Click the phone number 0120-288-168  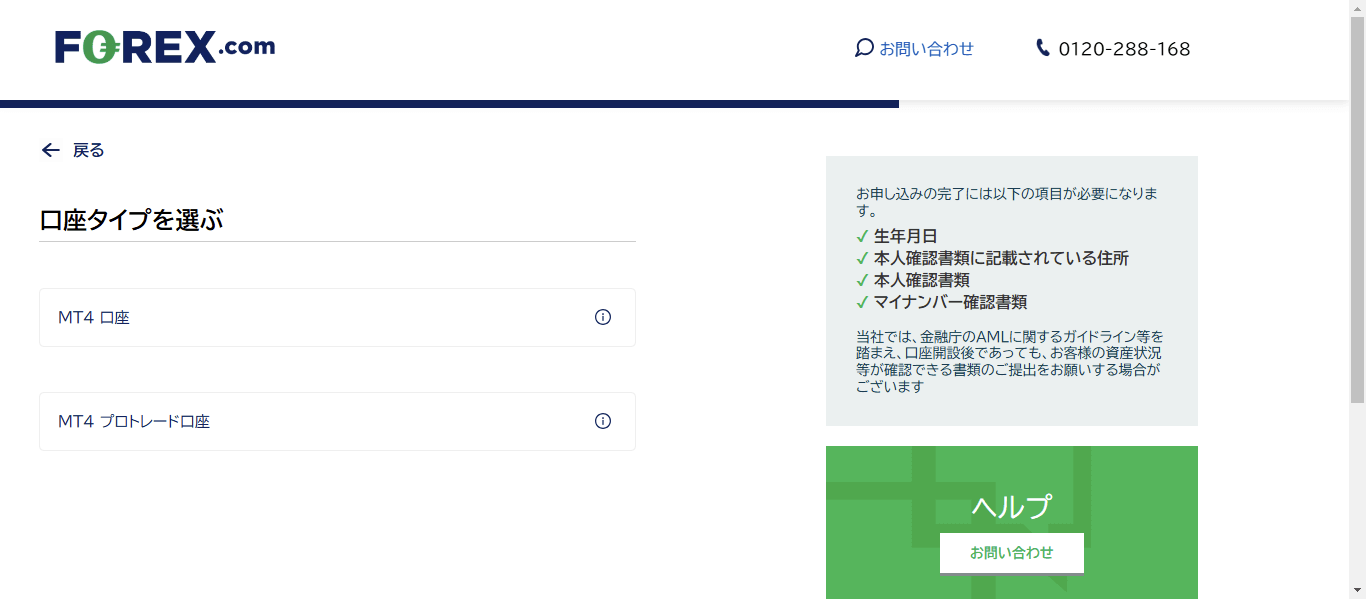(1124, 47)
